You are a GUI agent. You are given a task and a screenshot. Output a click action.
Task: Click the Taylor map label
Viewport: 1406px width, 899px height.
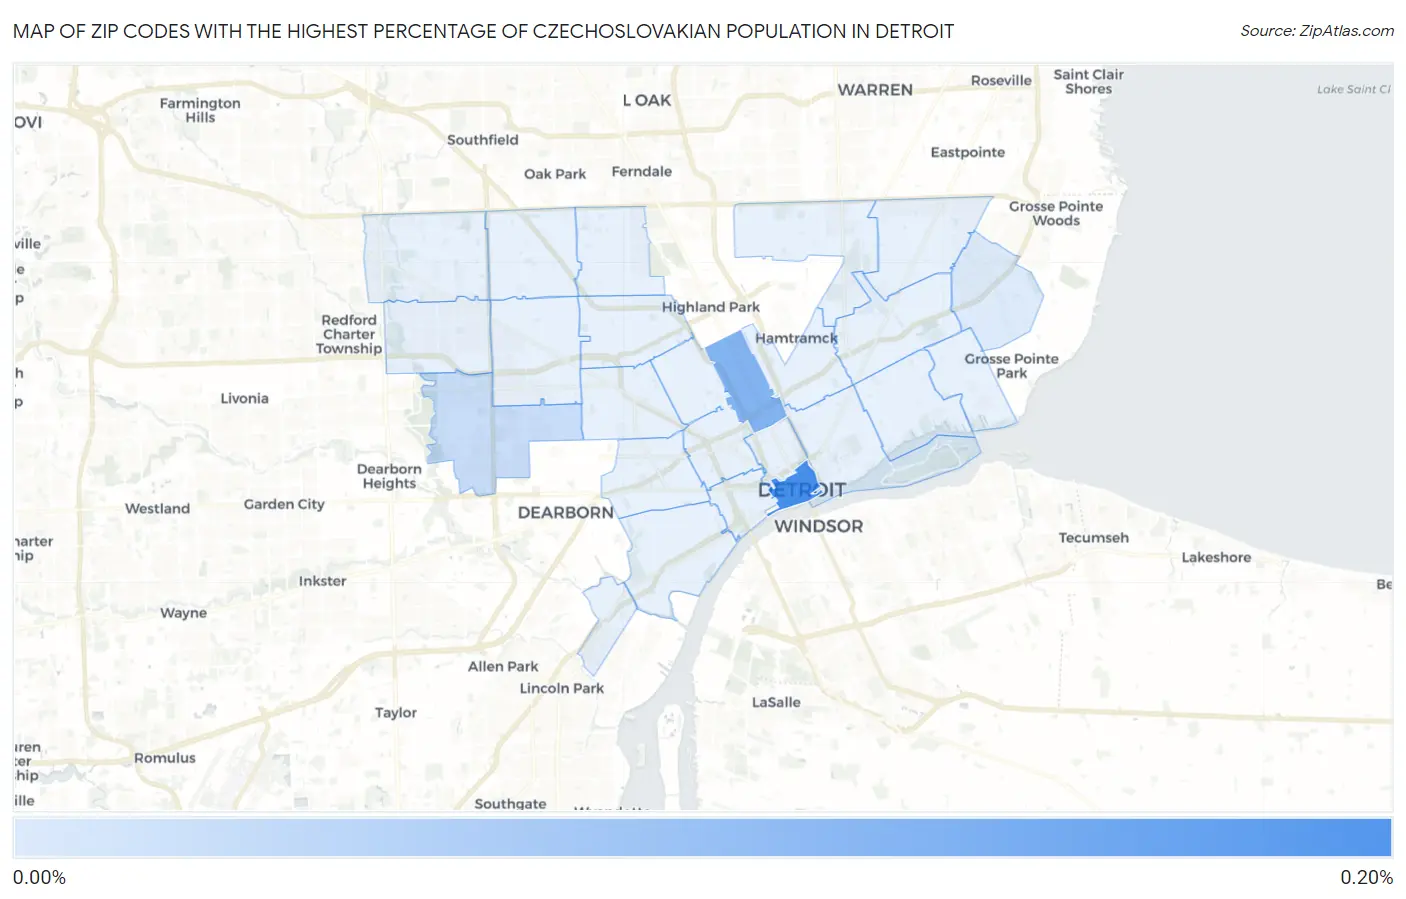tap(396, 713)
